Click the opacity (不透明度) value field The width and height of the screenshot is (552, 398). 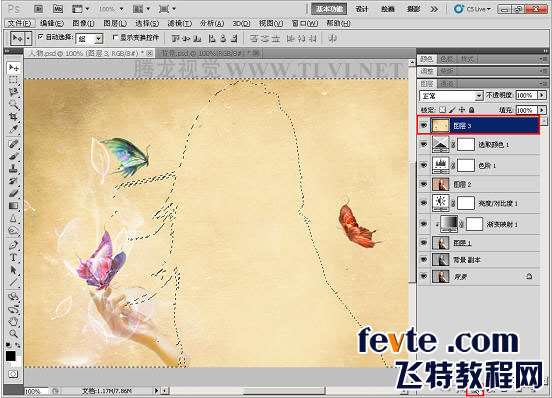527,95
